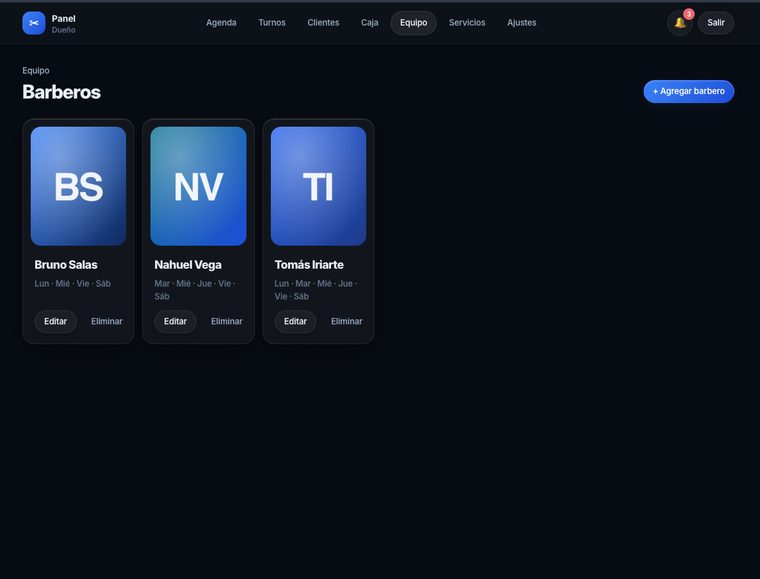Click Tomás Iriarte's workdays text
Screen dimensions: 760x579
(315, 290)
